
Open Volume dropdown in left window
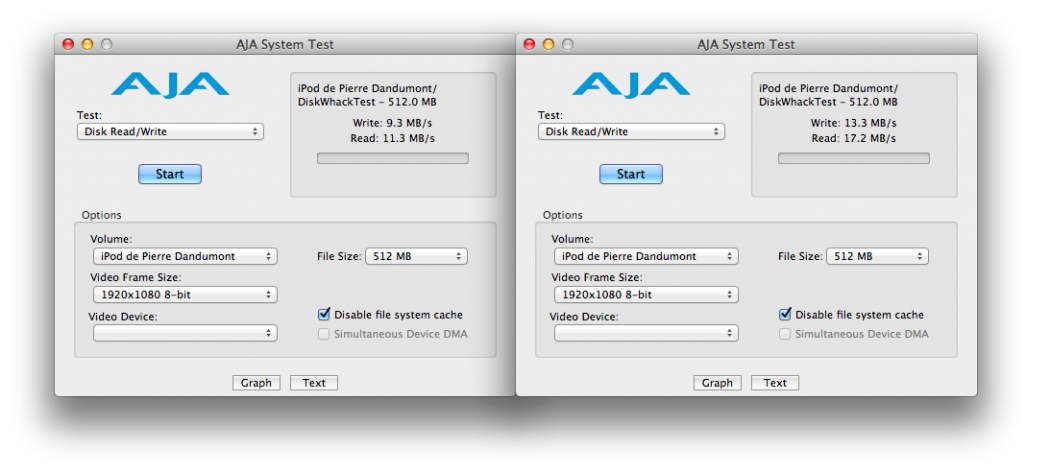(x=185, y=256)
